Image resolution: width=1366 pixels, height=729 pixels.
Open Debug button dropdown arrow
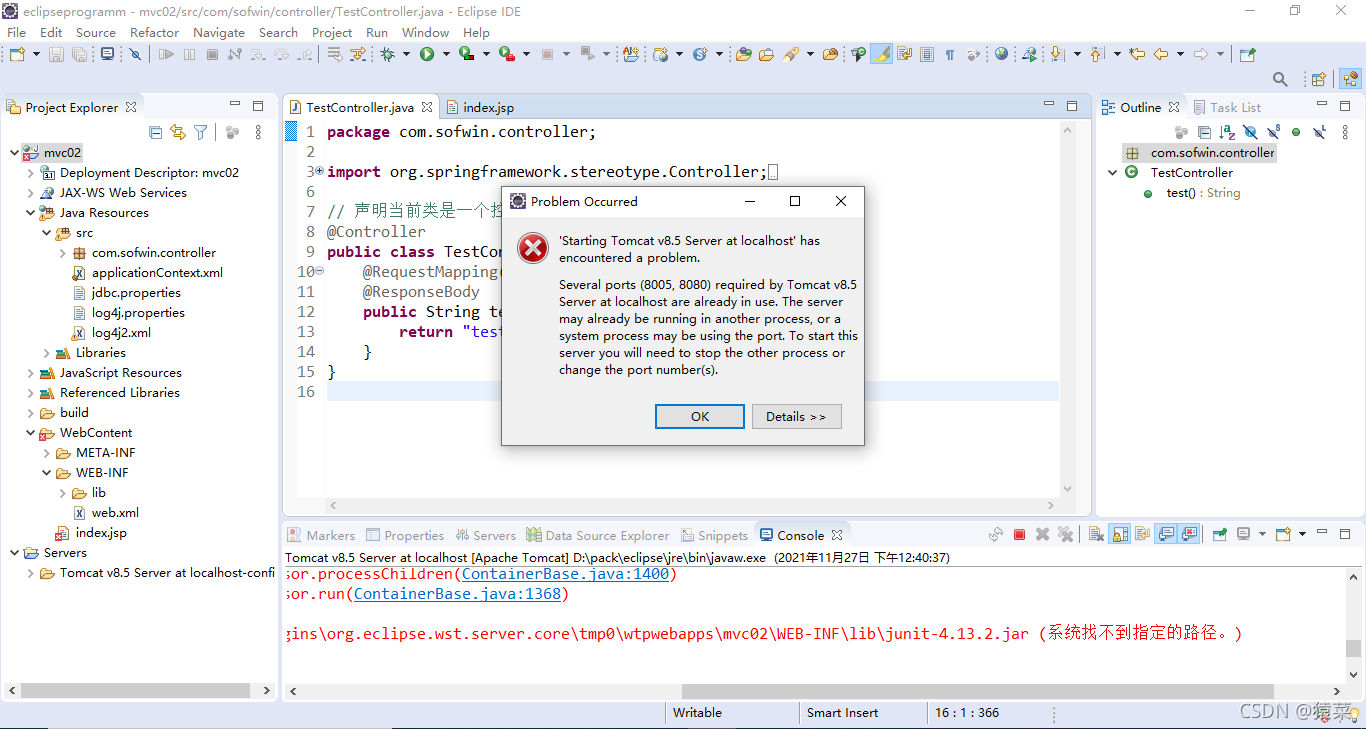point(406,54)
